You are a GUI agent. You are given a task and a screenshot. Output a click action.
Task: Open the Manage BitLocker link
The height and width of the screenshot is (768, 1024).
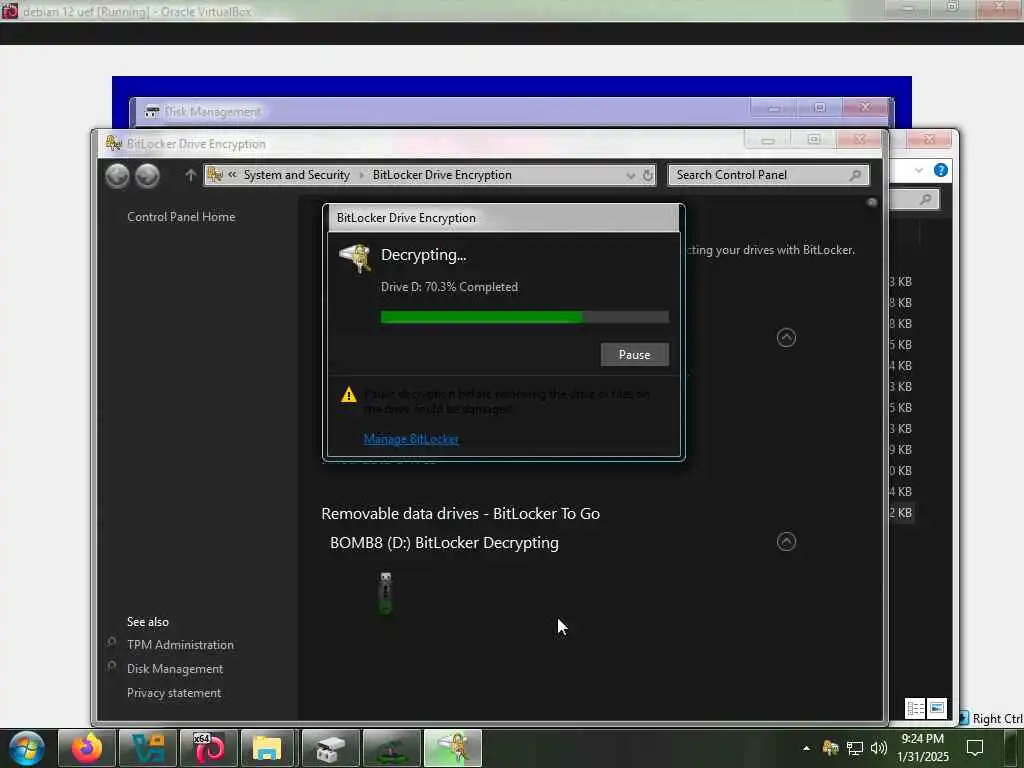click(x=411, y=439)
